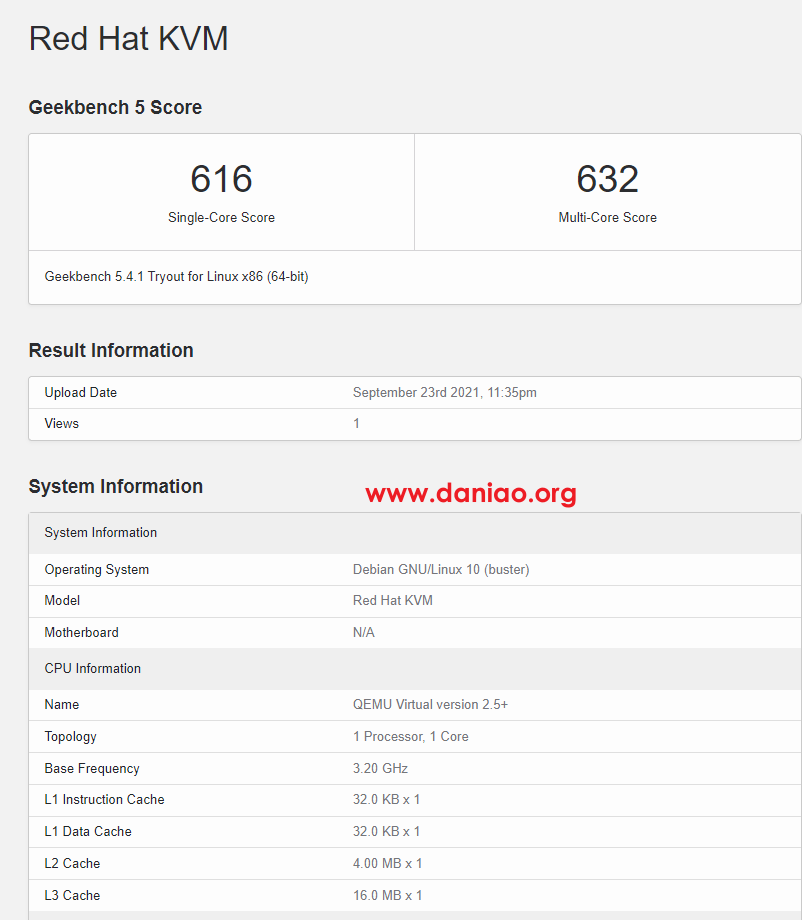This screenshot has width=802, height=920.
Task: Select Debian GNU/Linux 10 (buster) value
Action: click(x=441, y=570)
